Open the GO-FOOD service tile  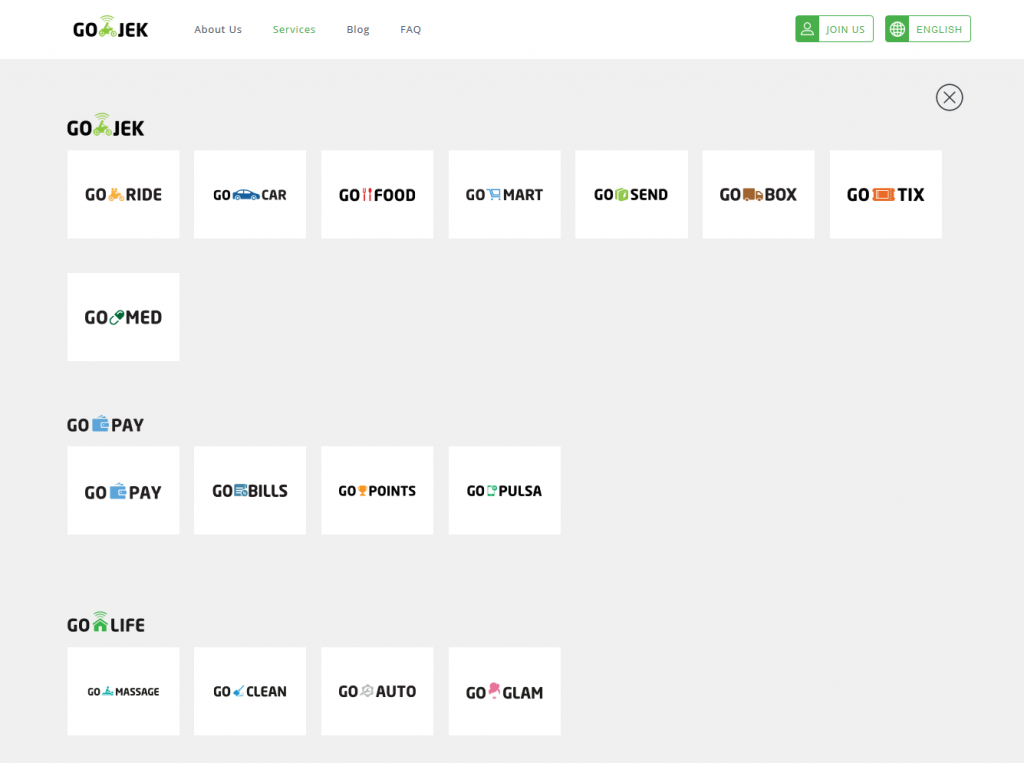click(x=377, y=195)
